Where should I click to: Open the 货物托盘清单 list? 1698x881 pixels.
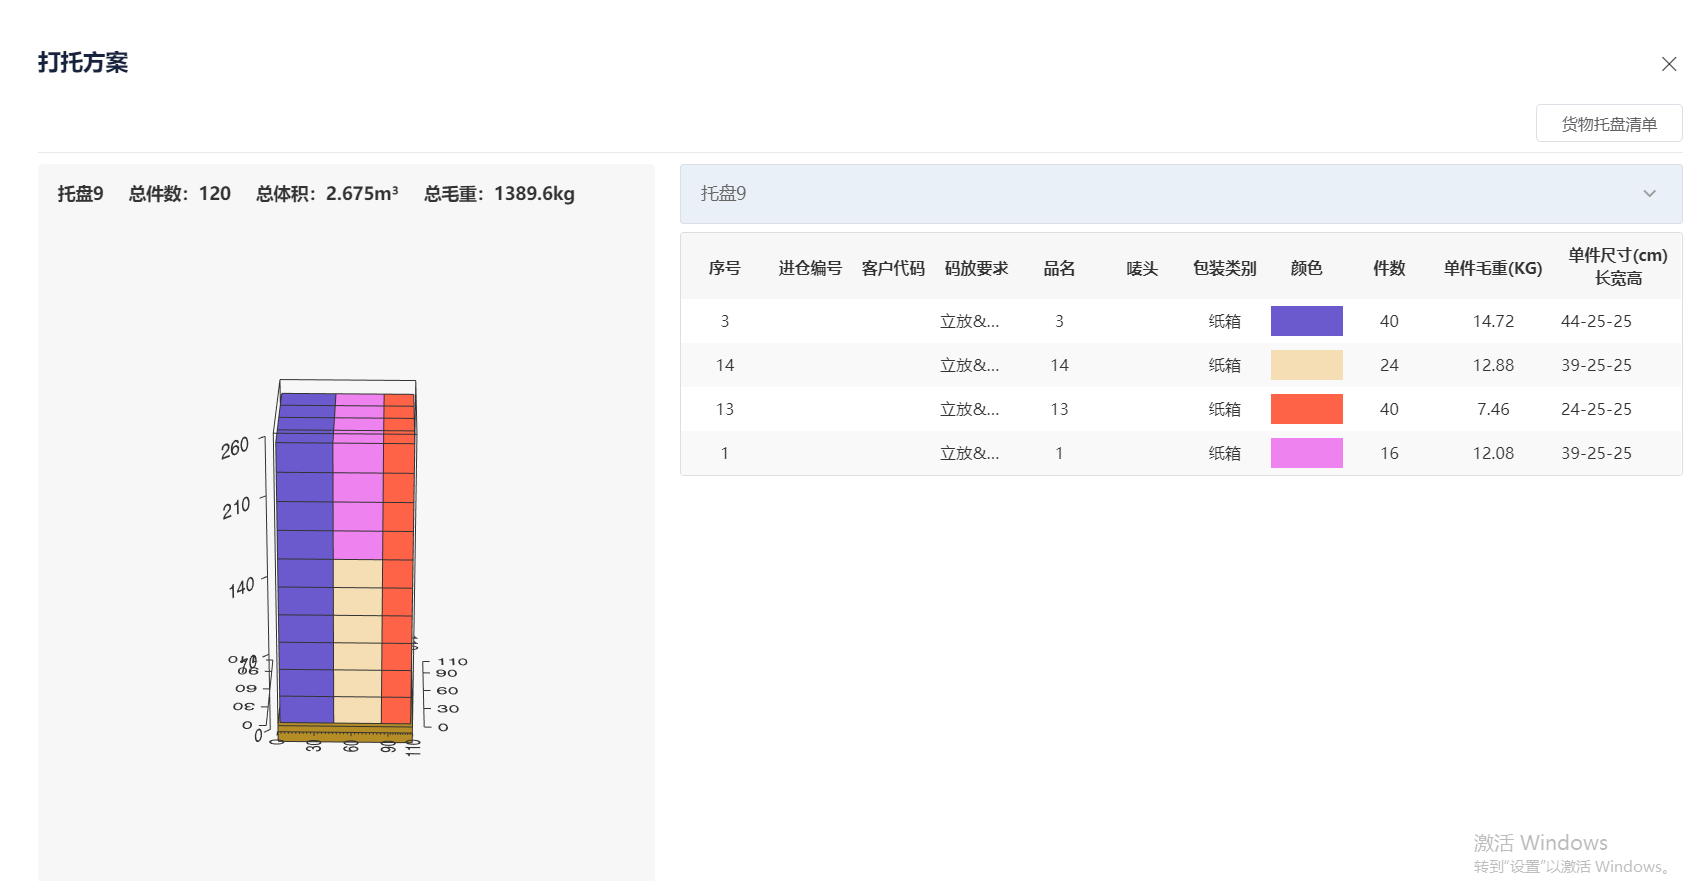[1608, 124]
